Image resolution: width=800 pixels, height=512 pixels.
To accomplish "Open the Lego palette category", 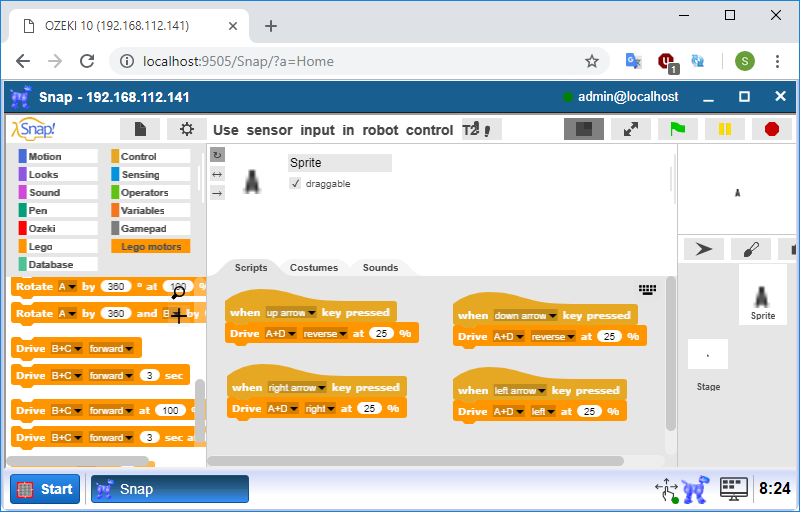I will pos(58,246).
